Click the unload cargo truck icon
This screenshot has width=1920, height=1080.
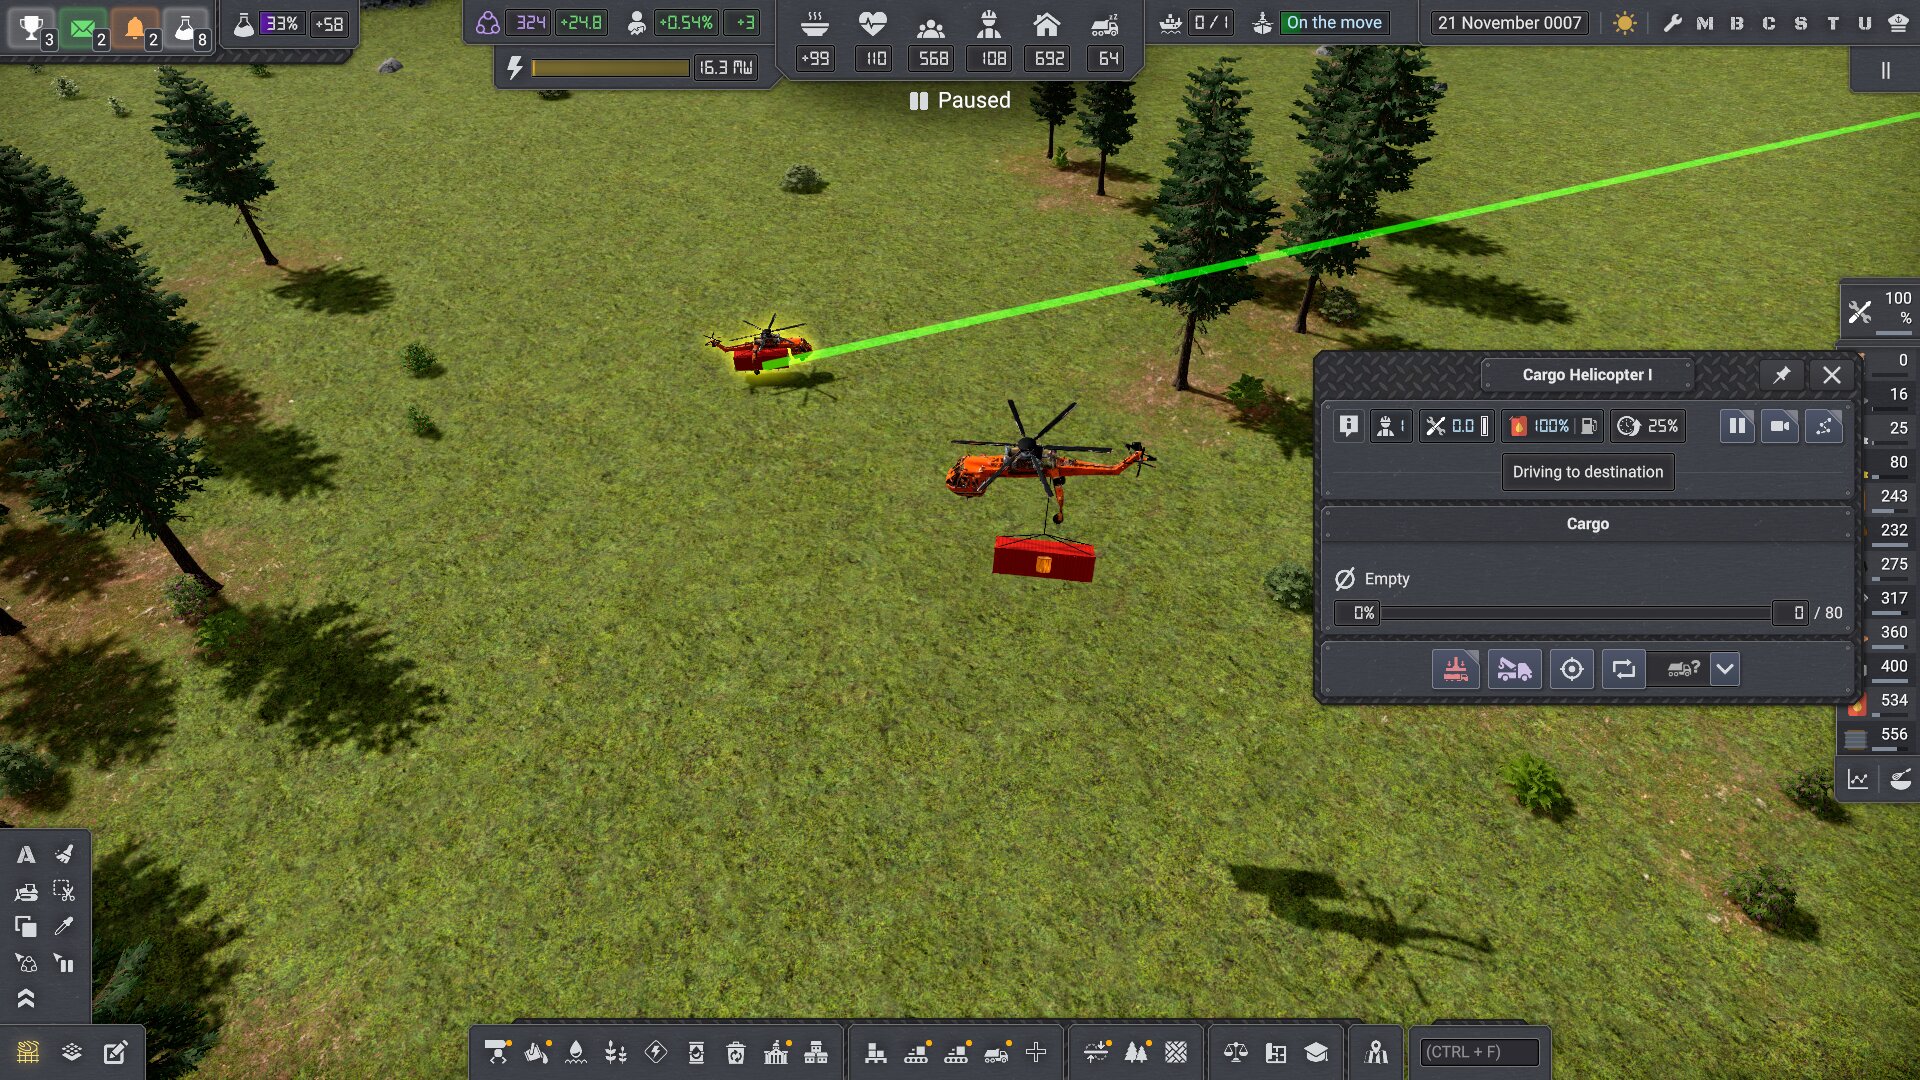(x=1455, y=669)
